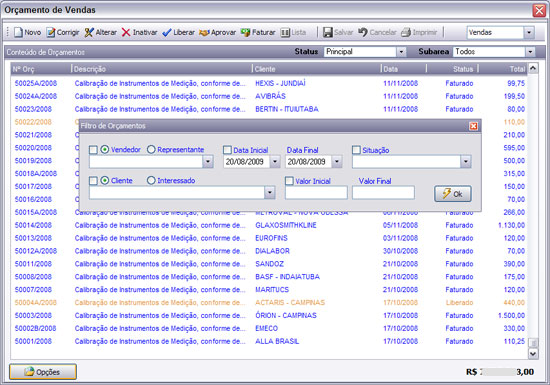
Task: Expand the Cliente combo box
Action: point(269,192)
